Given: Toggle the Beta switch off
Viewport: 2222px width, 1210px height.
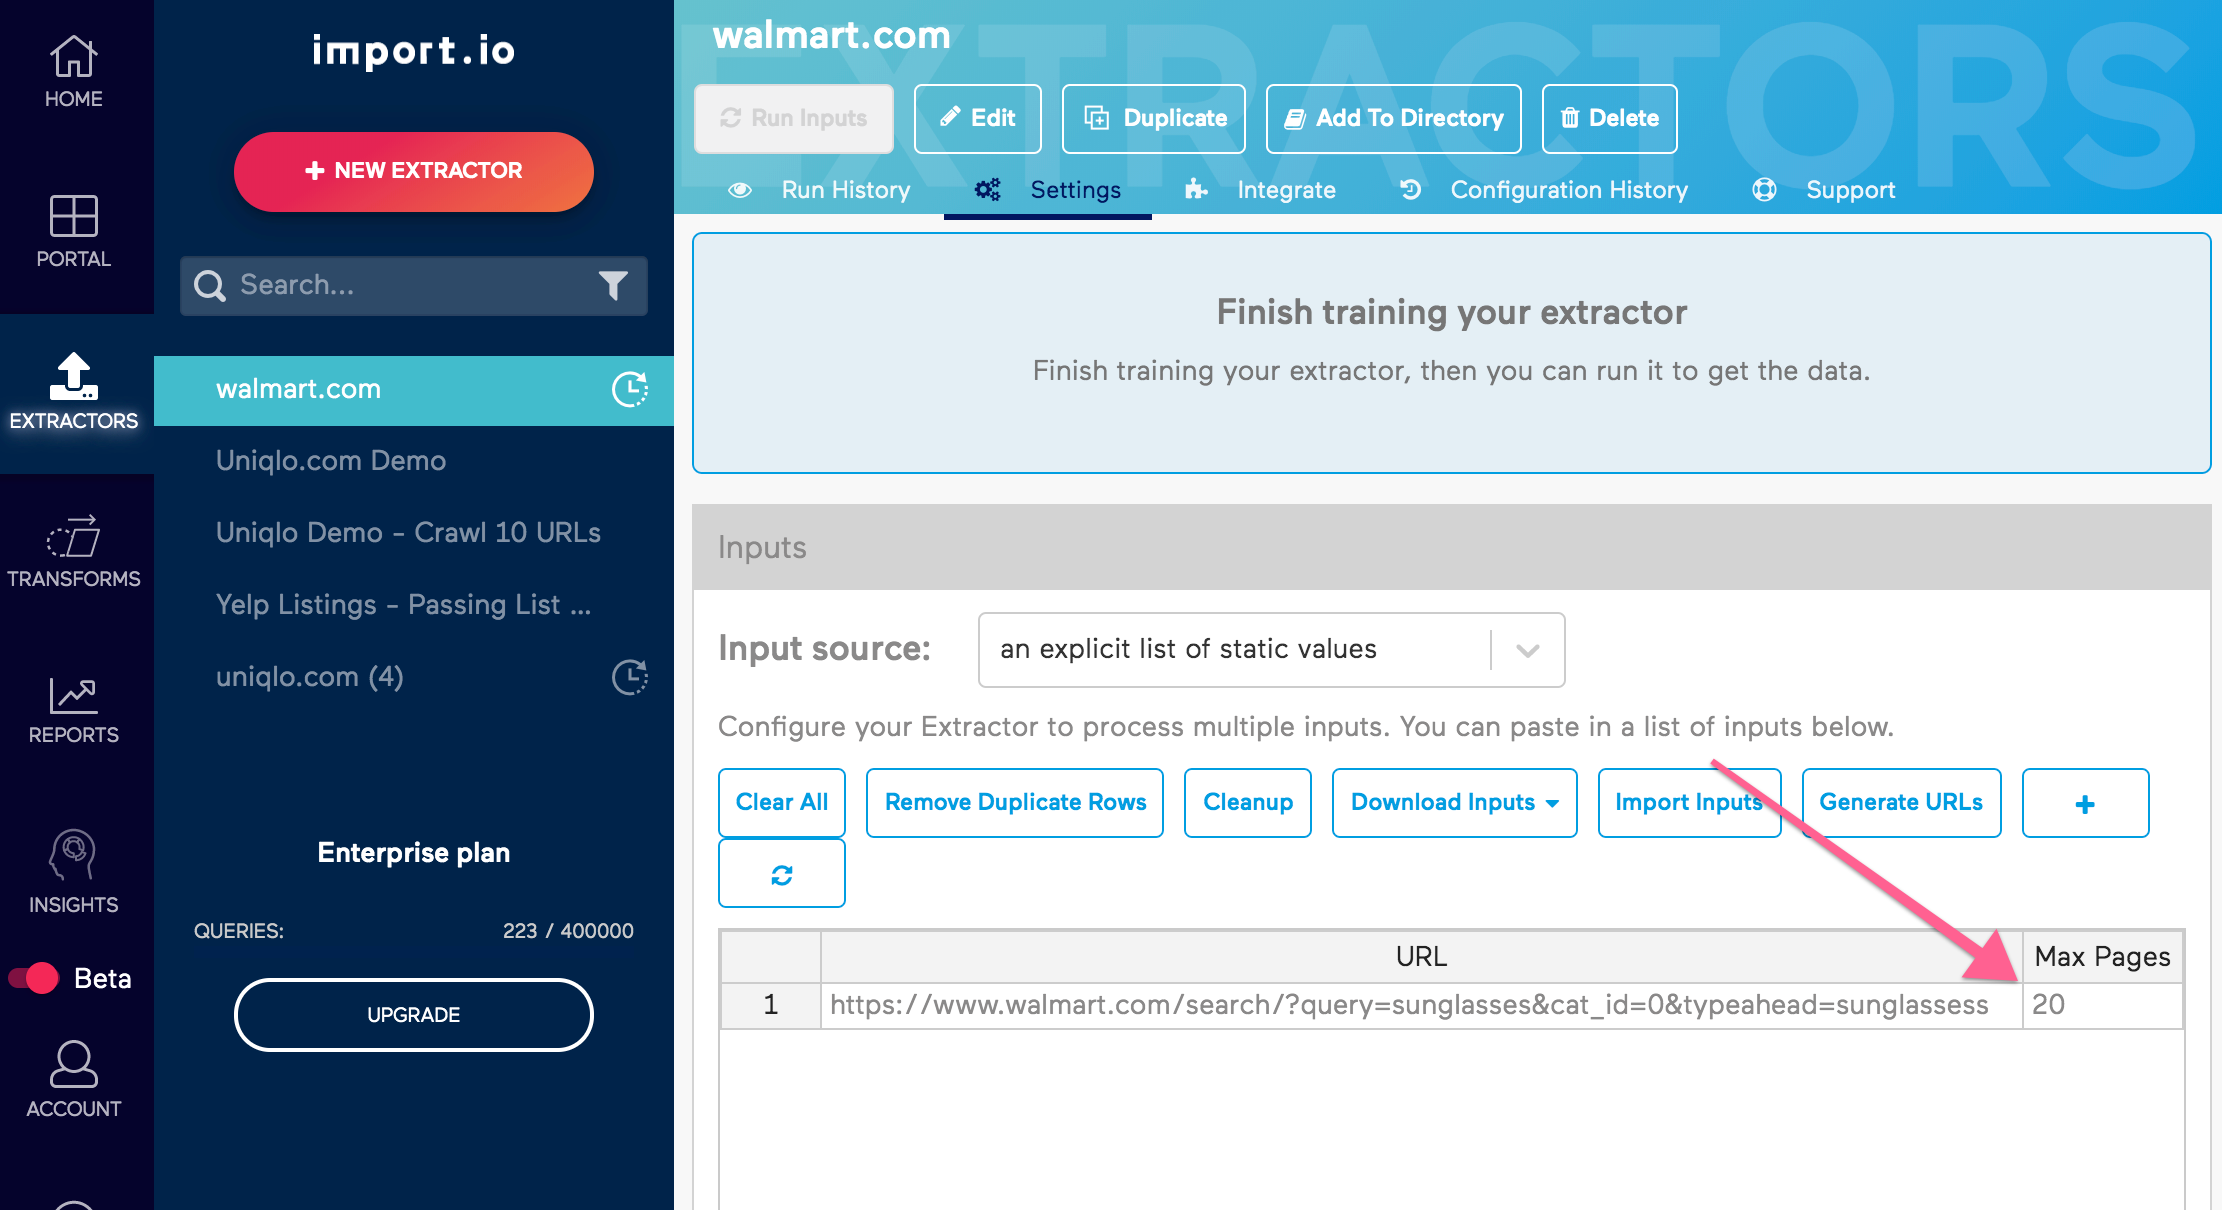Looking at the screenshot, I should (x=35, y=978).
